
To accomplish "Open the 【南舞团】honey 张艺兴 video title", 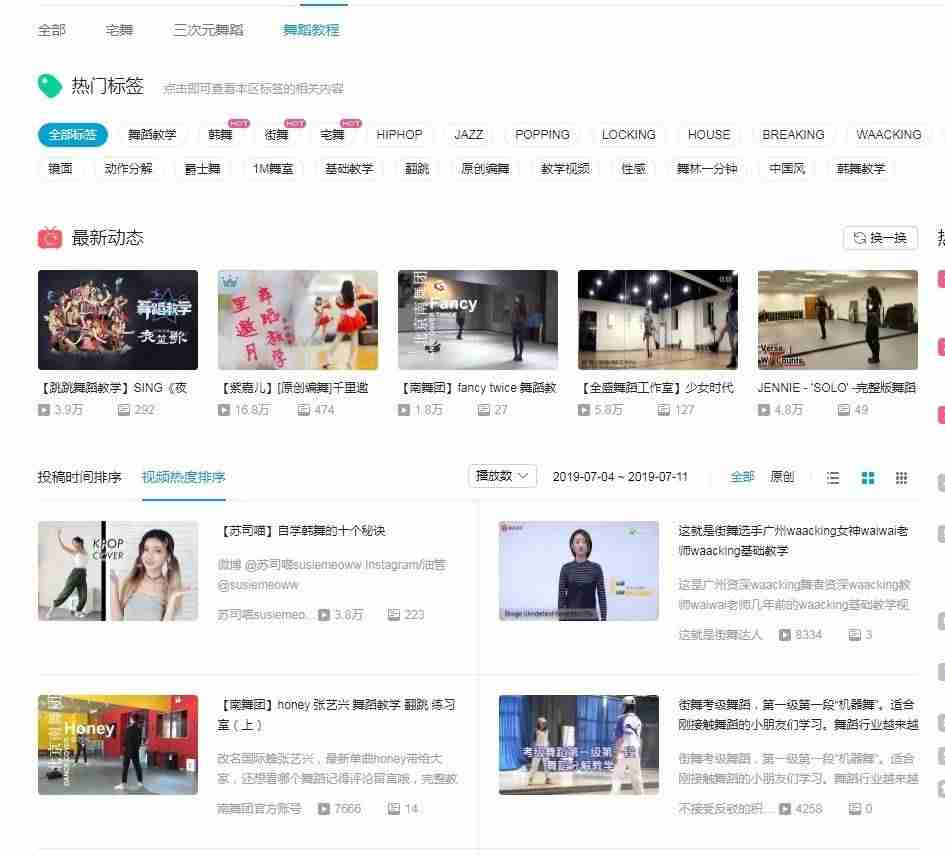I will [x=336, y=715].
